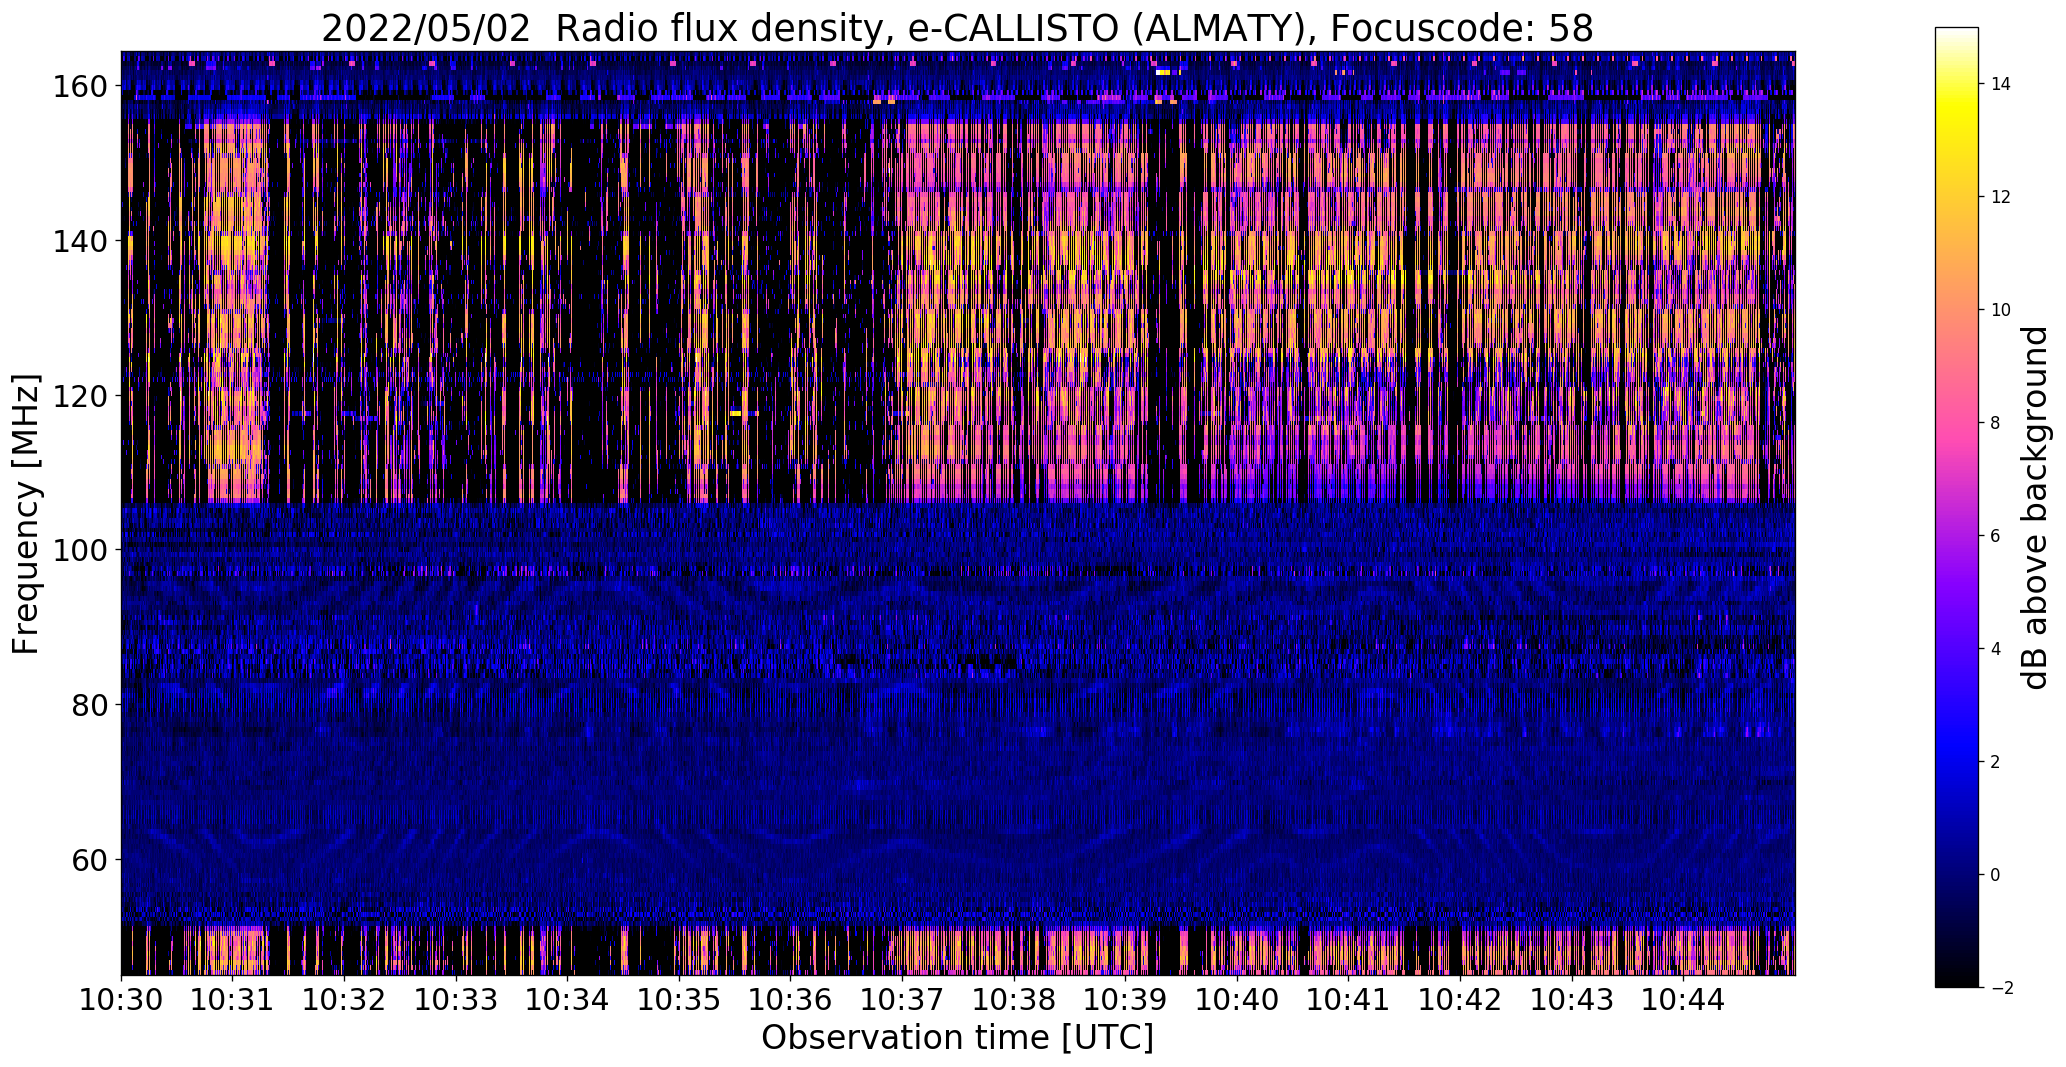Click the 10:43 time tick label
Viewport: 2066px width, 1067px height.
[x=1572, y=999]
